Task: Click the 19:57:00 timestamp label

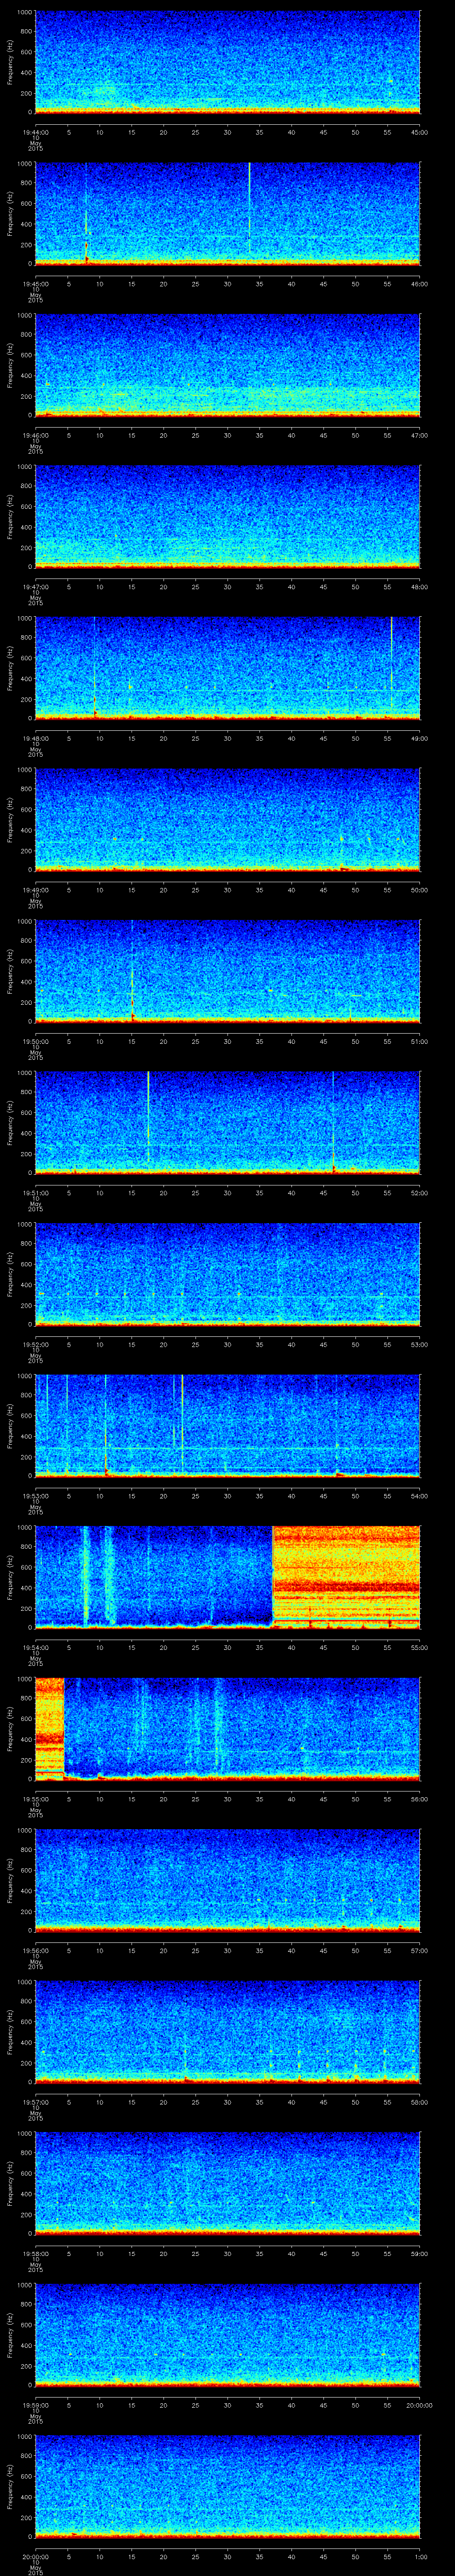Action: coord(35,2102)
